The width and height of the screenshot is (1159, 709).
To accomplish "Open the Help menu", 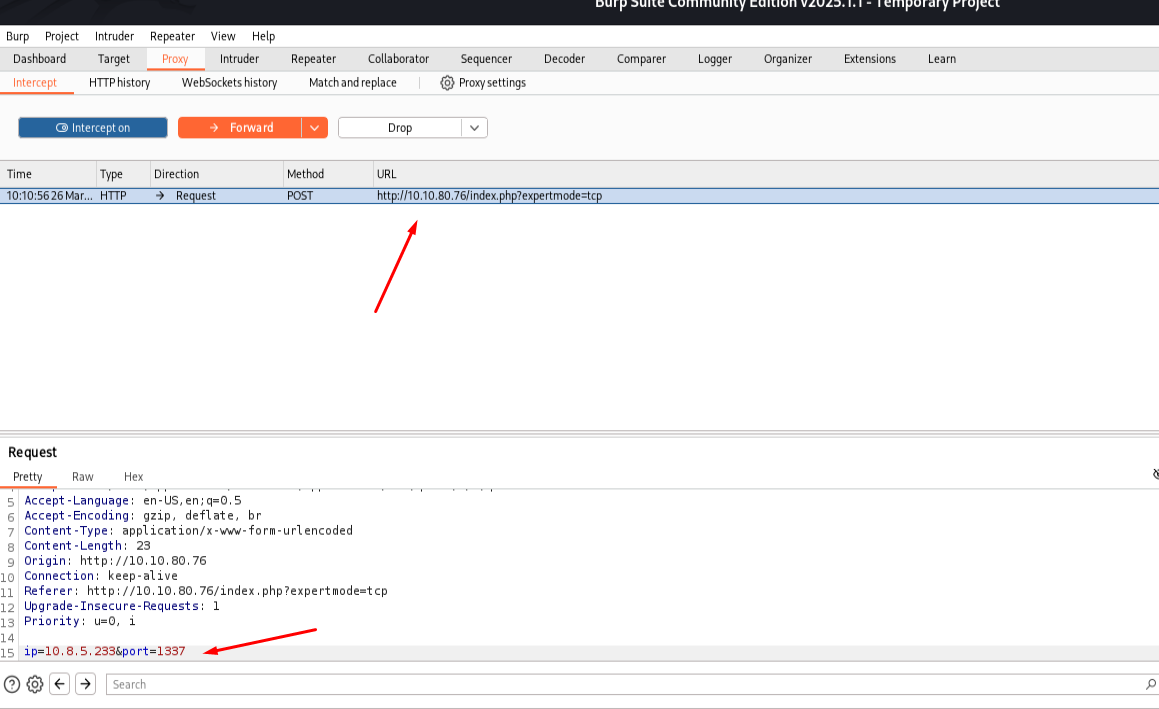I will click(263, 36).
